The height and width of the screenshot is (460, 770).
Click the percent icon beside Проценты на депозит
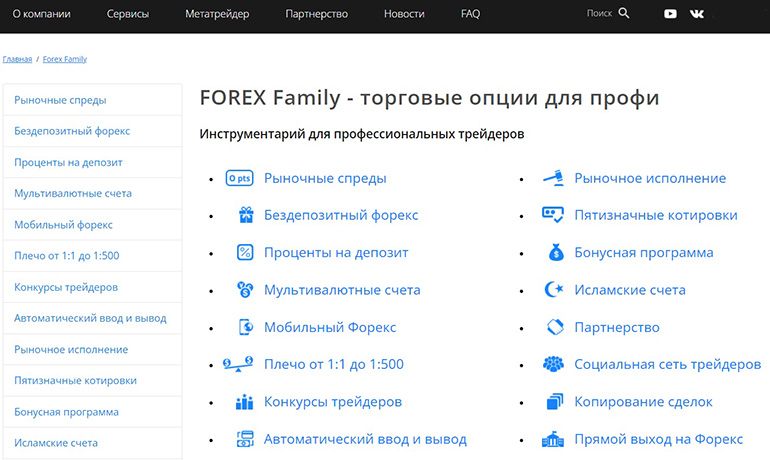point(245,252)
